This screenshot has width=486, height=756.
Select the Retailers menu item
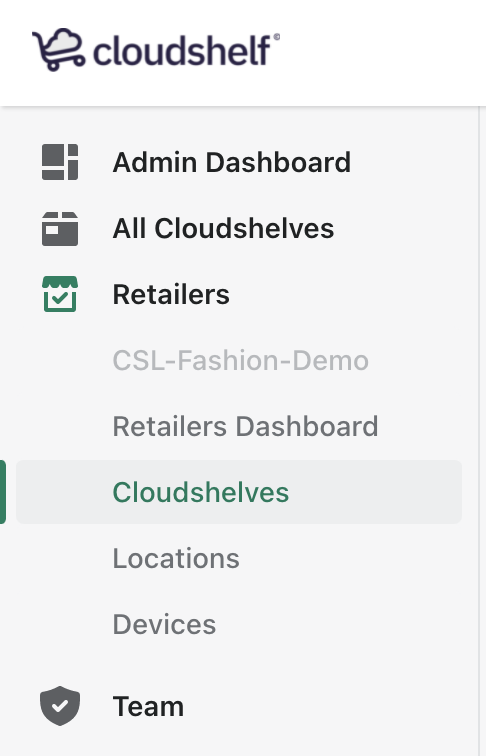click(x=171, y=294)
